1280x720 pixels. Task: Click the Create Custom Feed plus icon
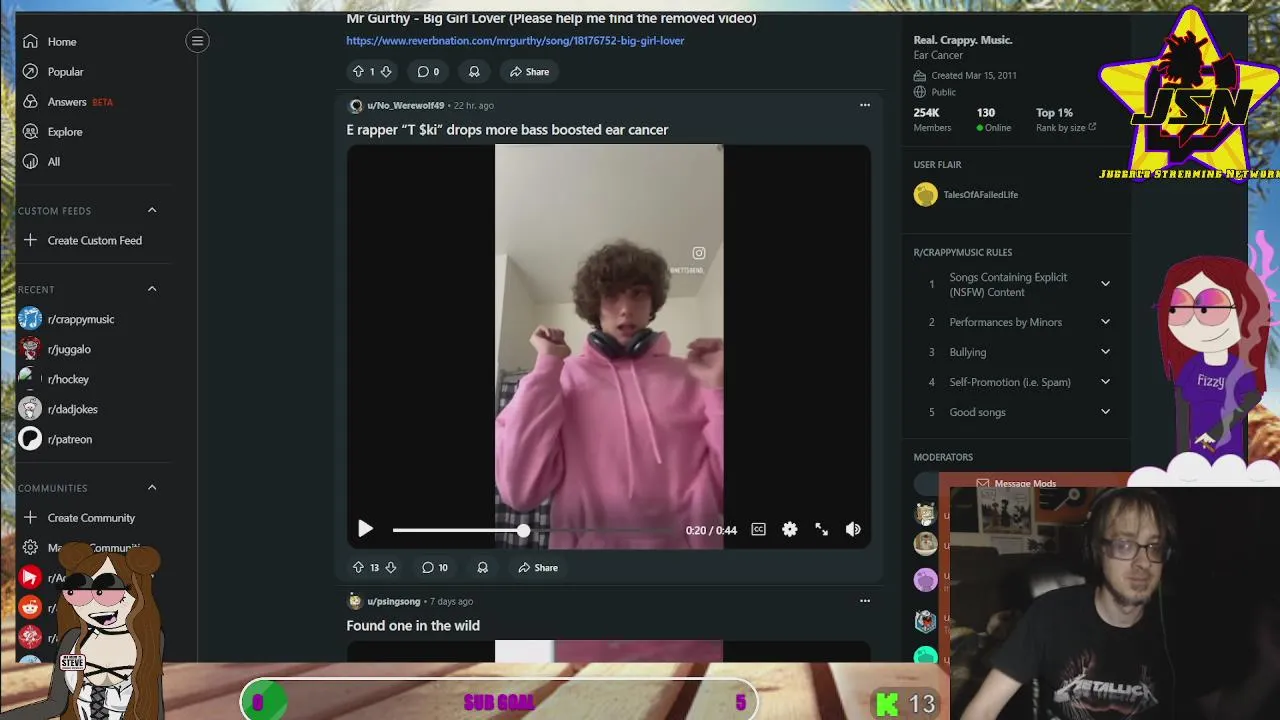click(x=30, y=240)
